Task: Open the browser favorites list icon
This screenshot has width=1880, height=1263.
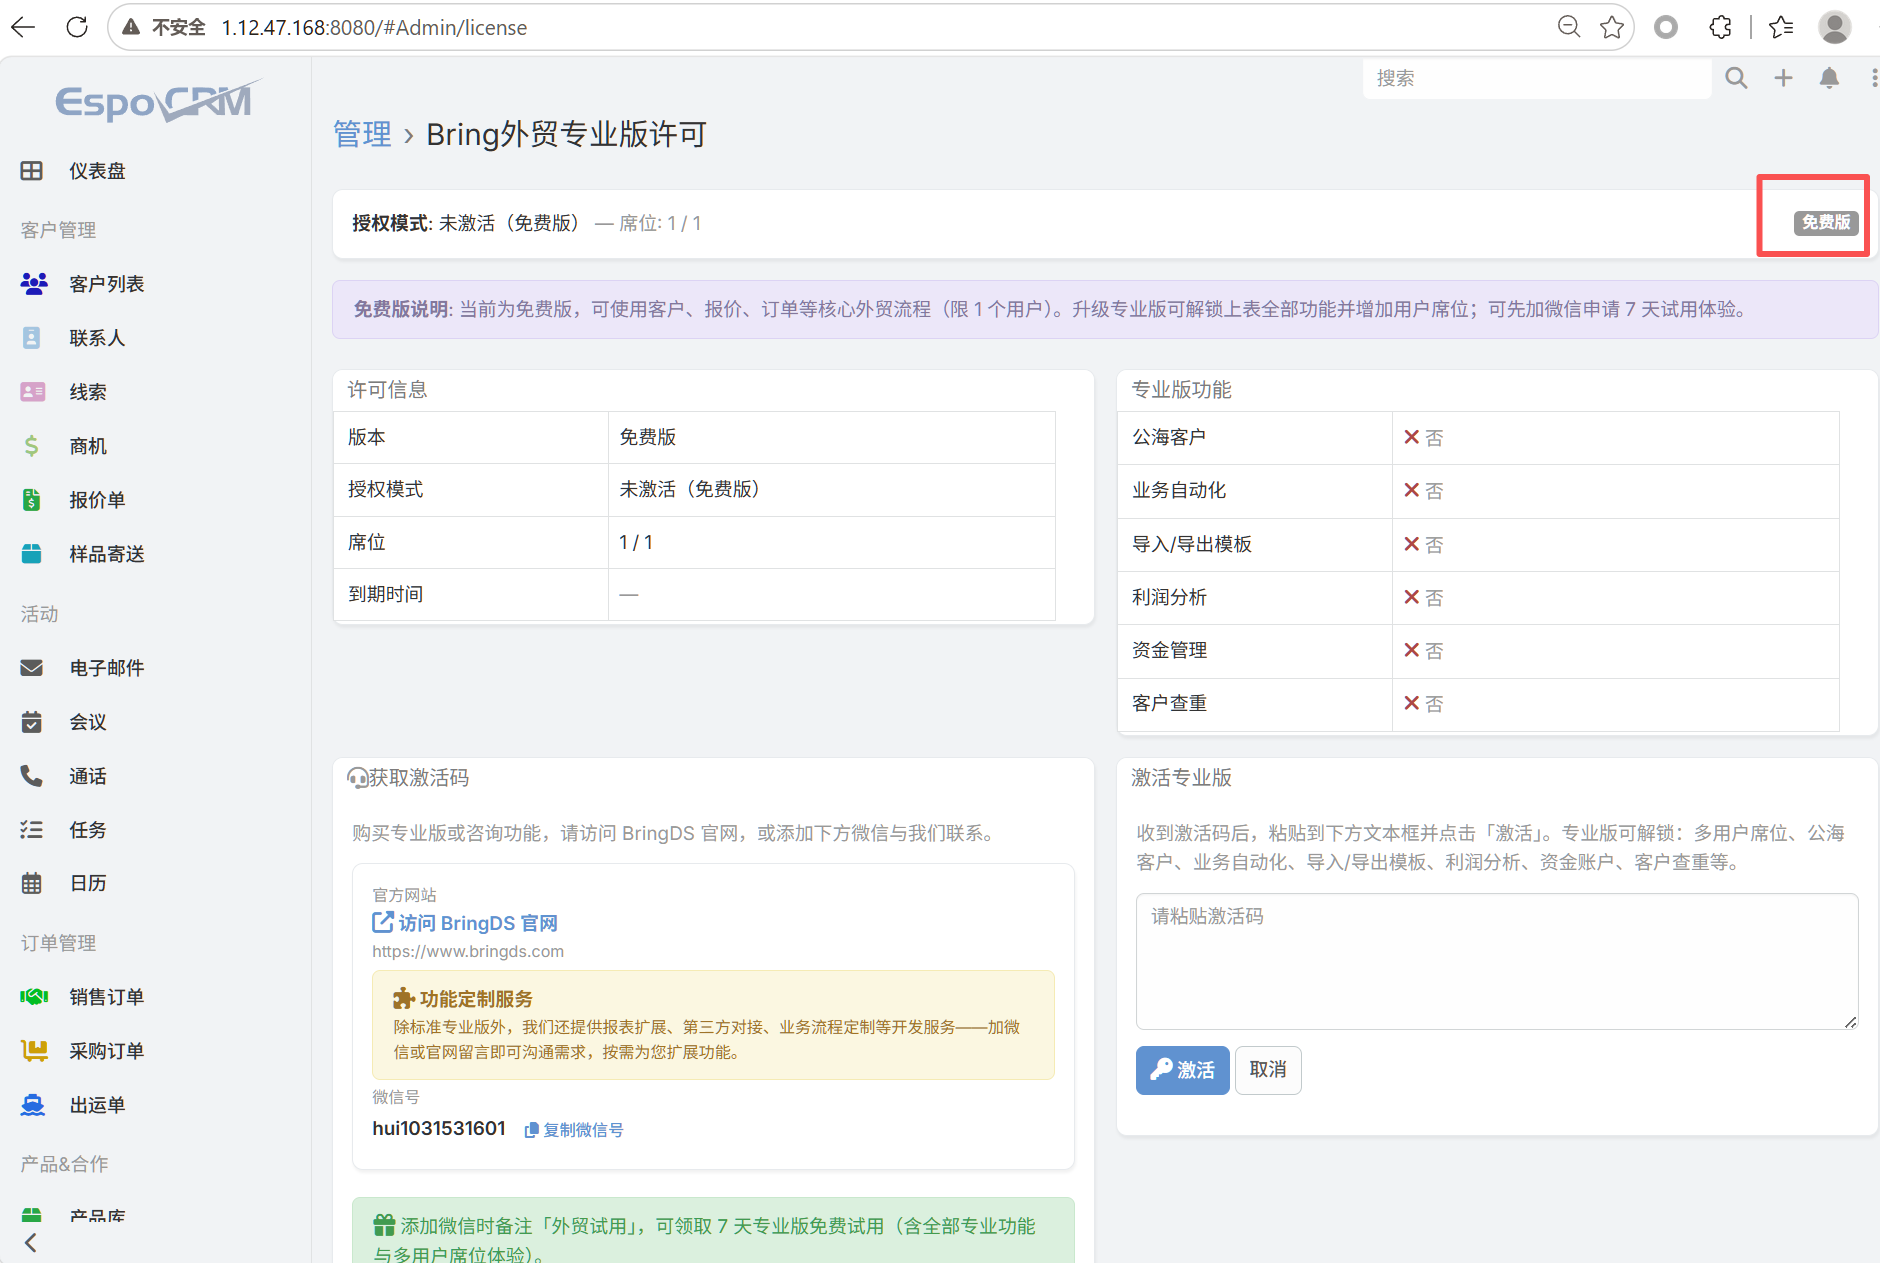Action: point(1781,27)
